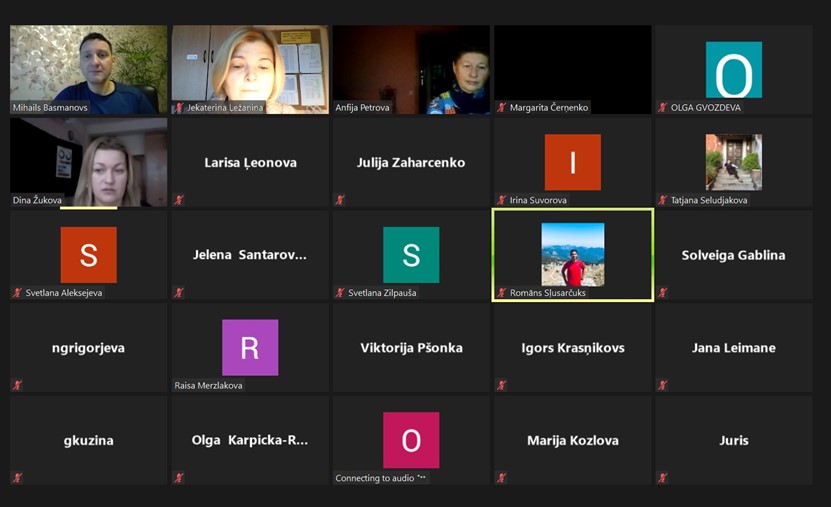Click muted mic icon beside Margarita Černenko's name
Viewport: 831px width, 507px height.
(x=502, y=107)
